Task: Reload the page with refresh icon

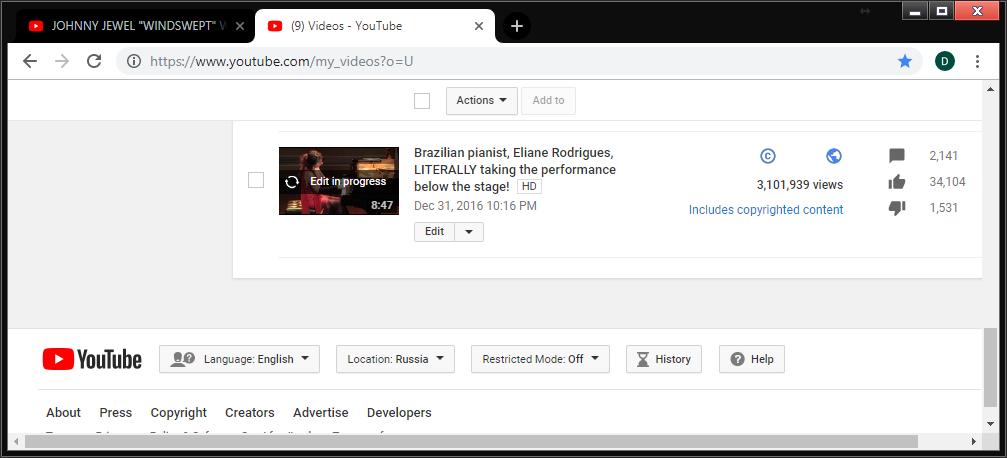Action: coord(94,61)
